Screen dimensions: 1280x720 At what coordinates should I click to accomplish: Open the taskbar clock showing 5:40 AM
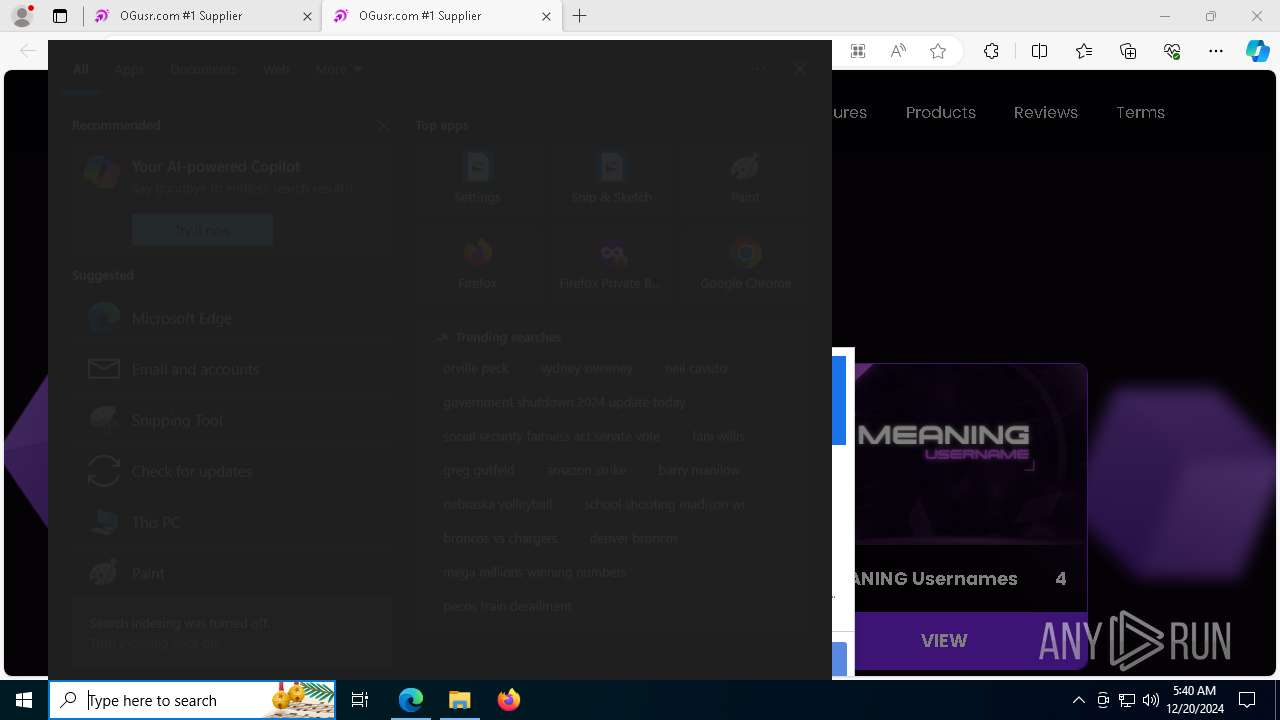coord(1194,700)
